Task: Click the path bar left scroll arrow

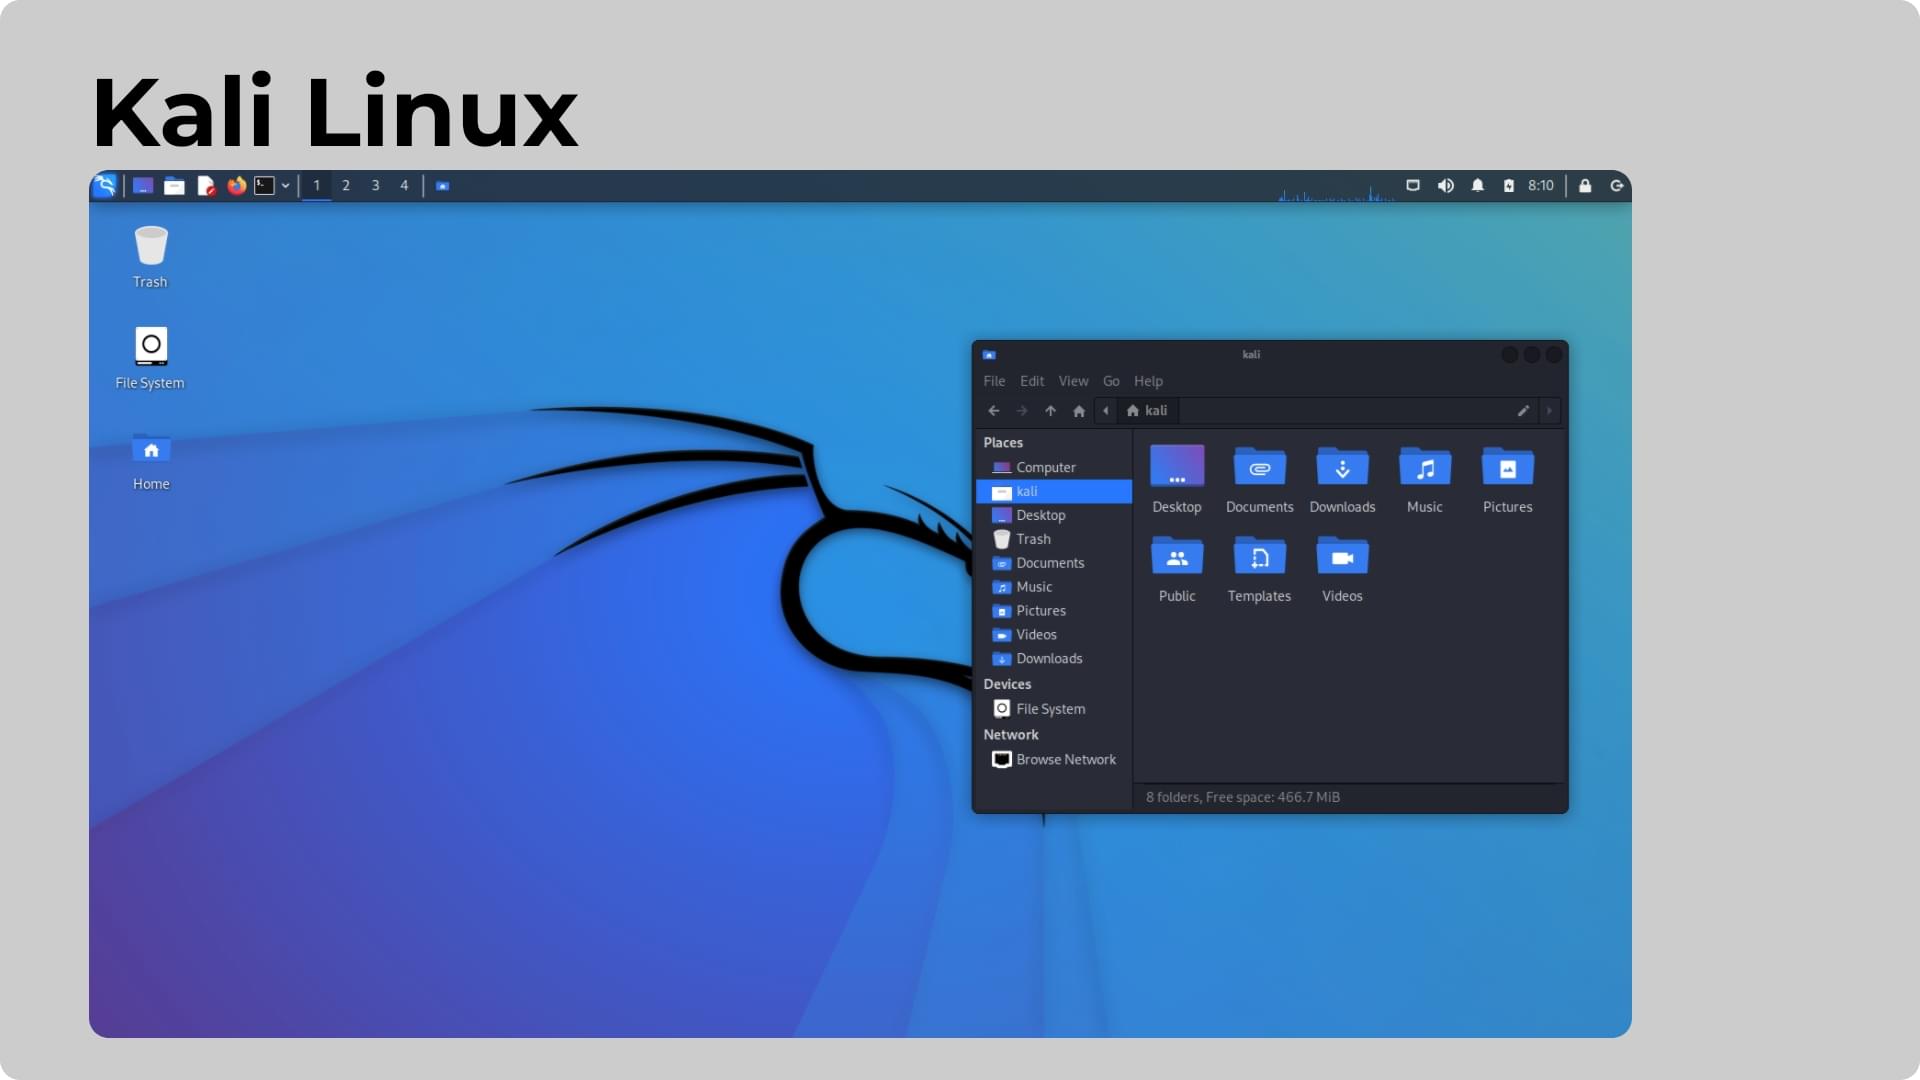Action: [1106, 411]
